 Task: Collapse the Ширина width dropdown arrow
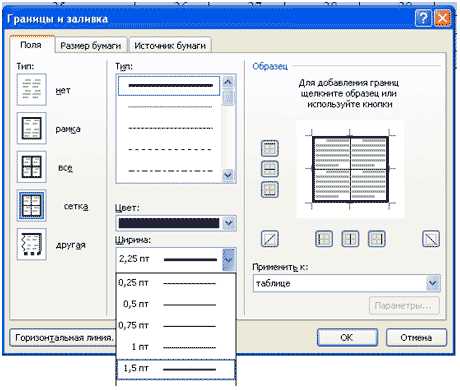point(229,259)
